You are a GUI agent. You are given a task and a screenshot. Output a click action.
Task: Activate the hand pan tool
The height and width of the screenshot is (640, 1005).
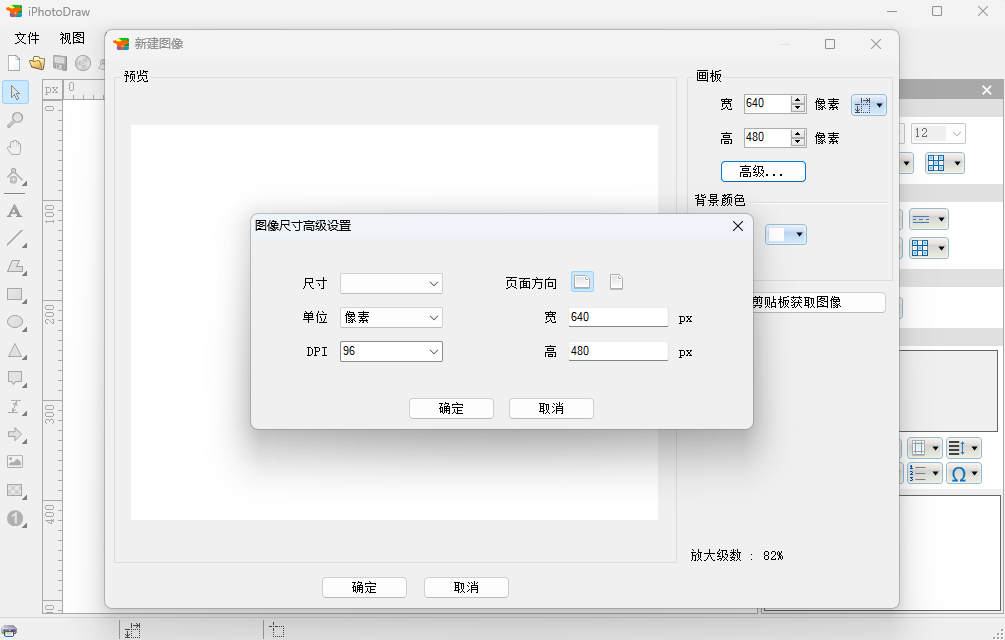(x=15, y=148)
